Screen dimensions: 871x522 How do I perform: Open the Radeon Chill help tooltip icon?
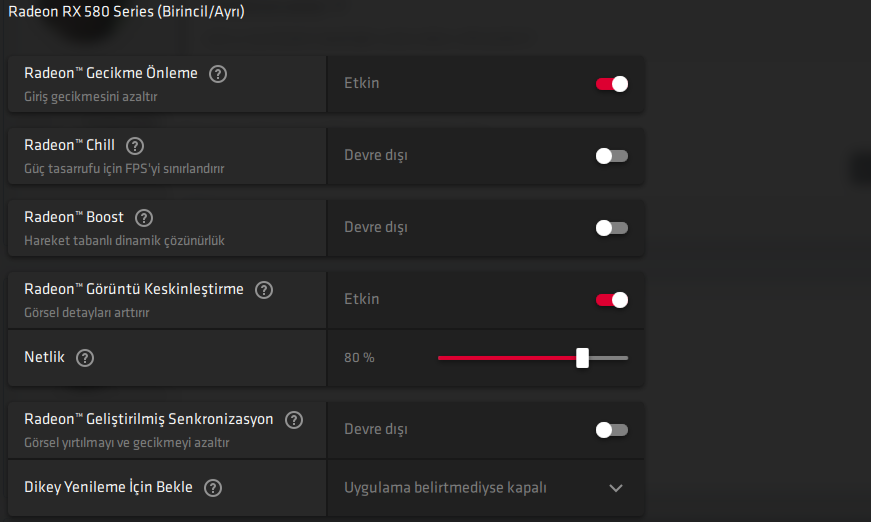click(135, 146)
